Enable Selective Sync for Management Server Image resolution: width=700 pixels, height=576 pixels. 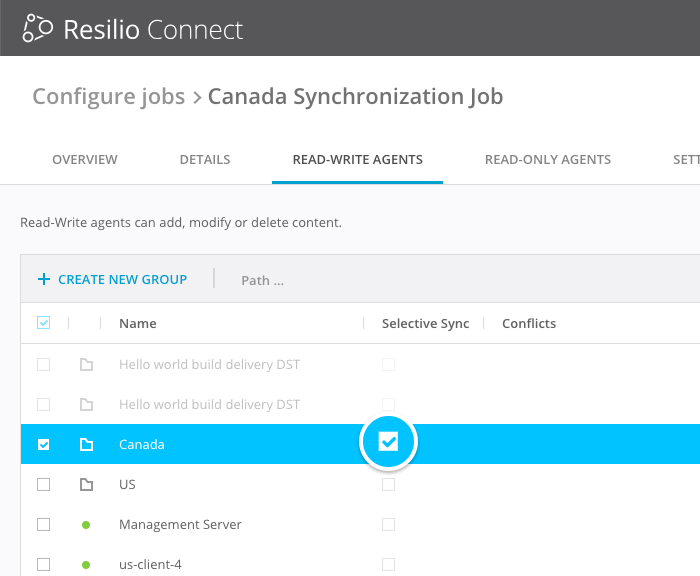[388, 524]
